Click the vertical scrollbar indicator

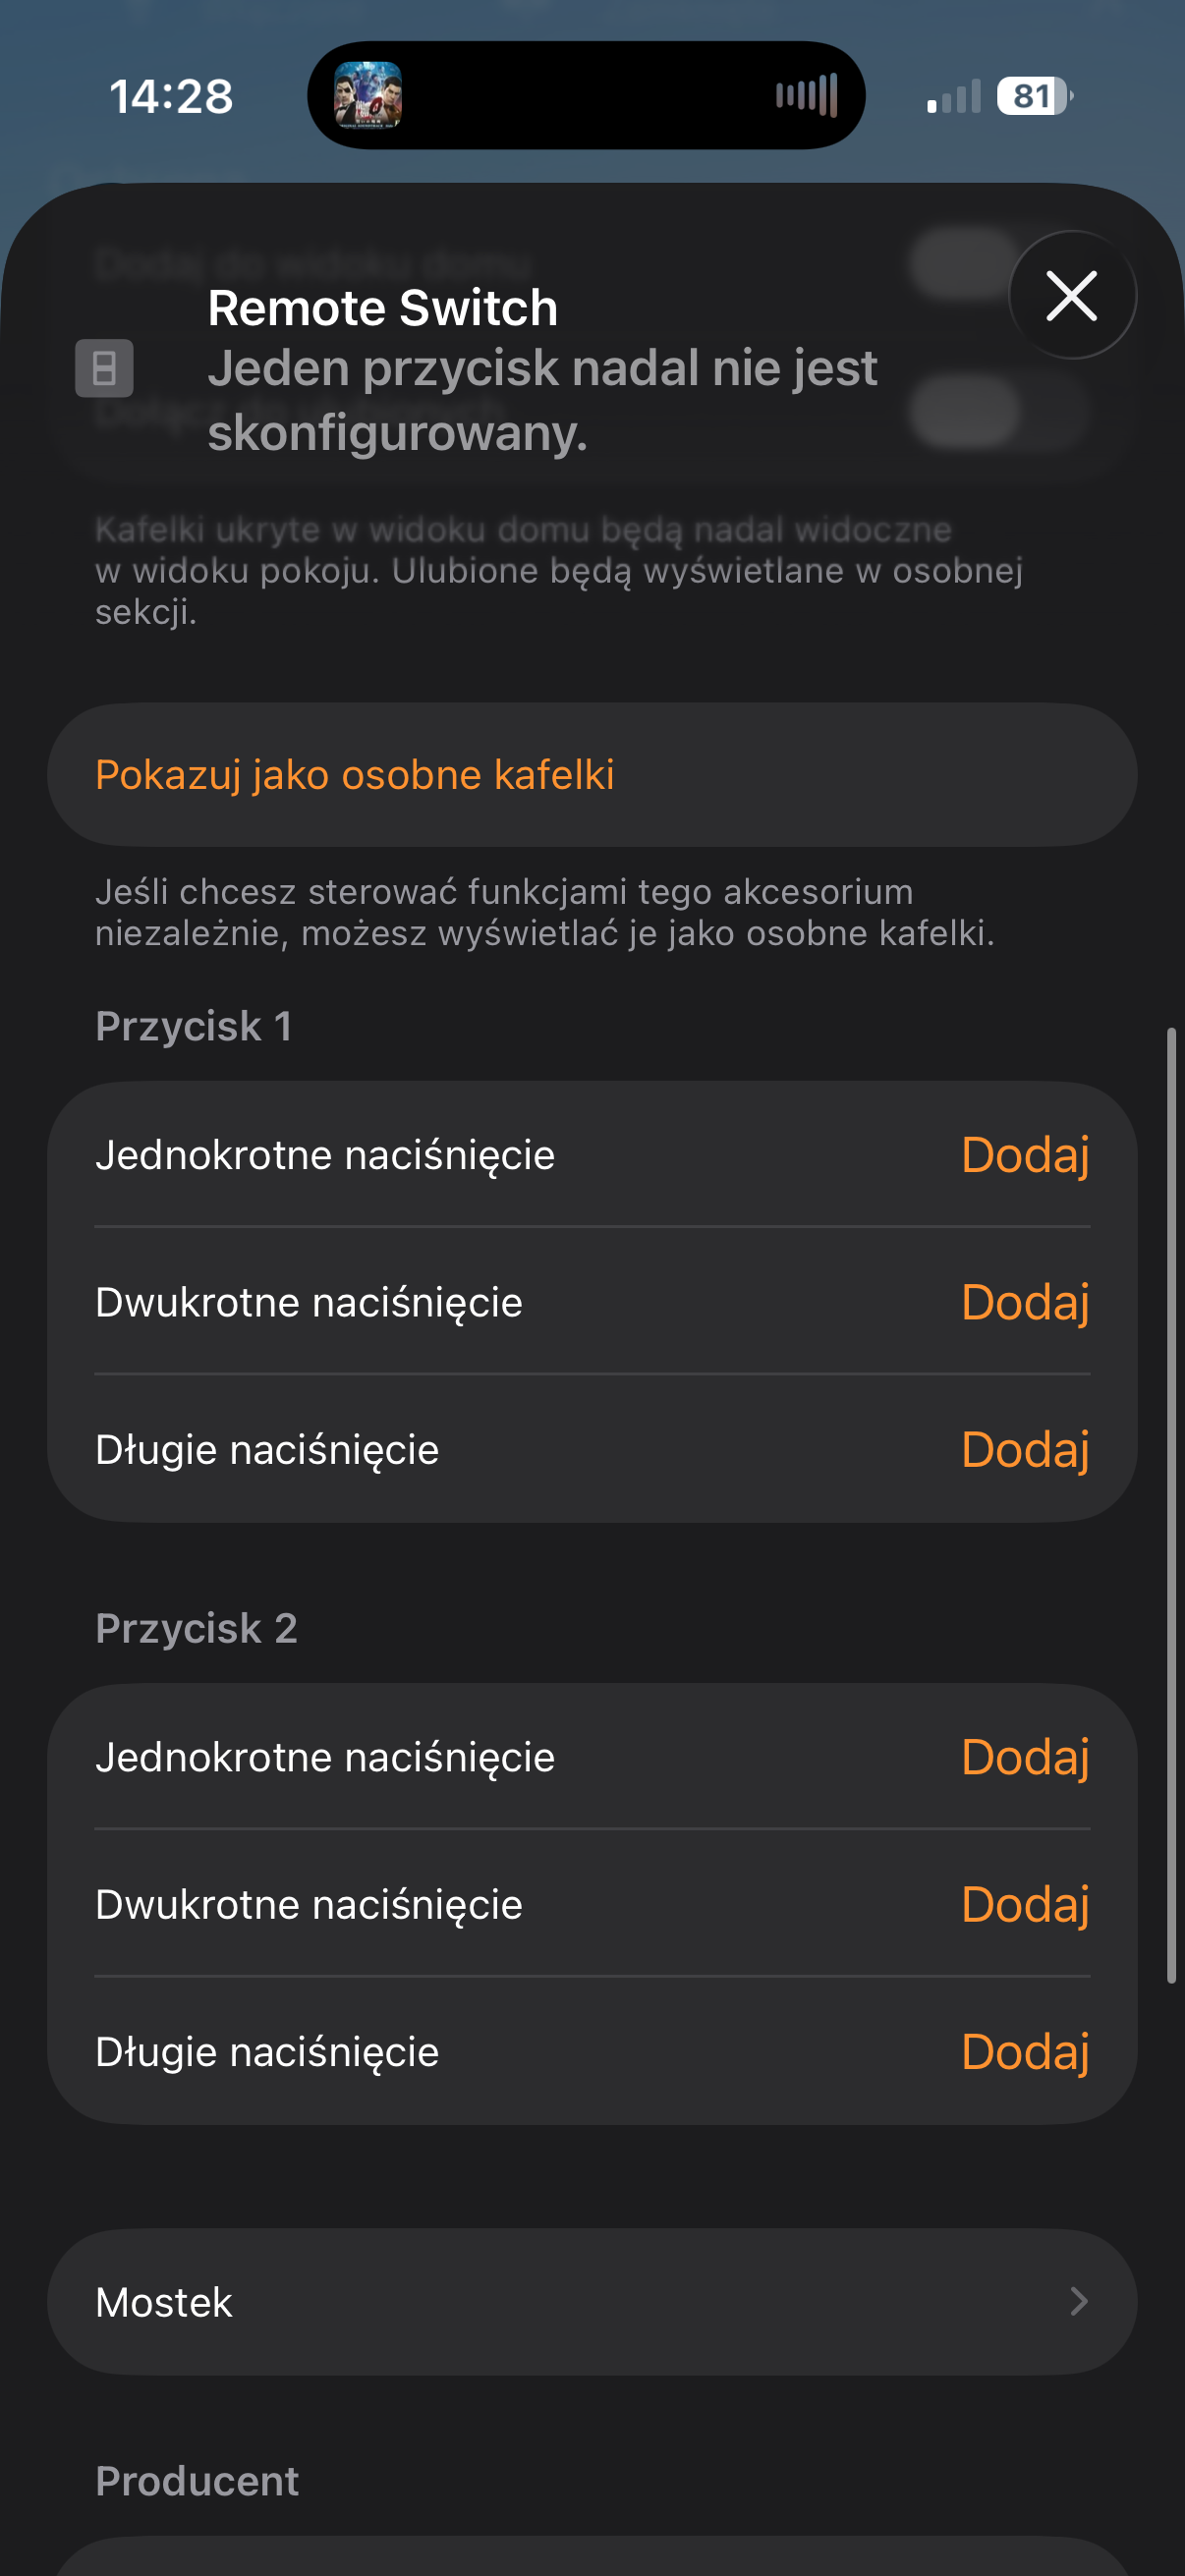pos(1171,1500)
